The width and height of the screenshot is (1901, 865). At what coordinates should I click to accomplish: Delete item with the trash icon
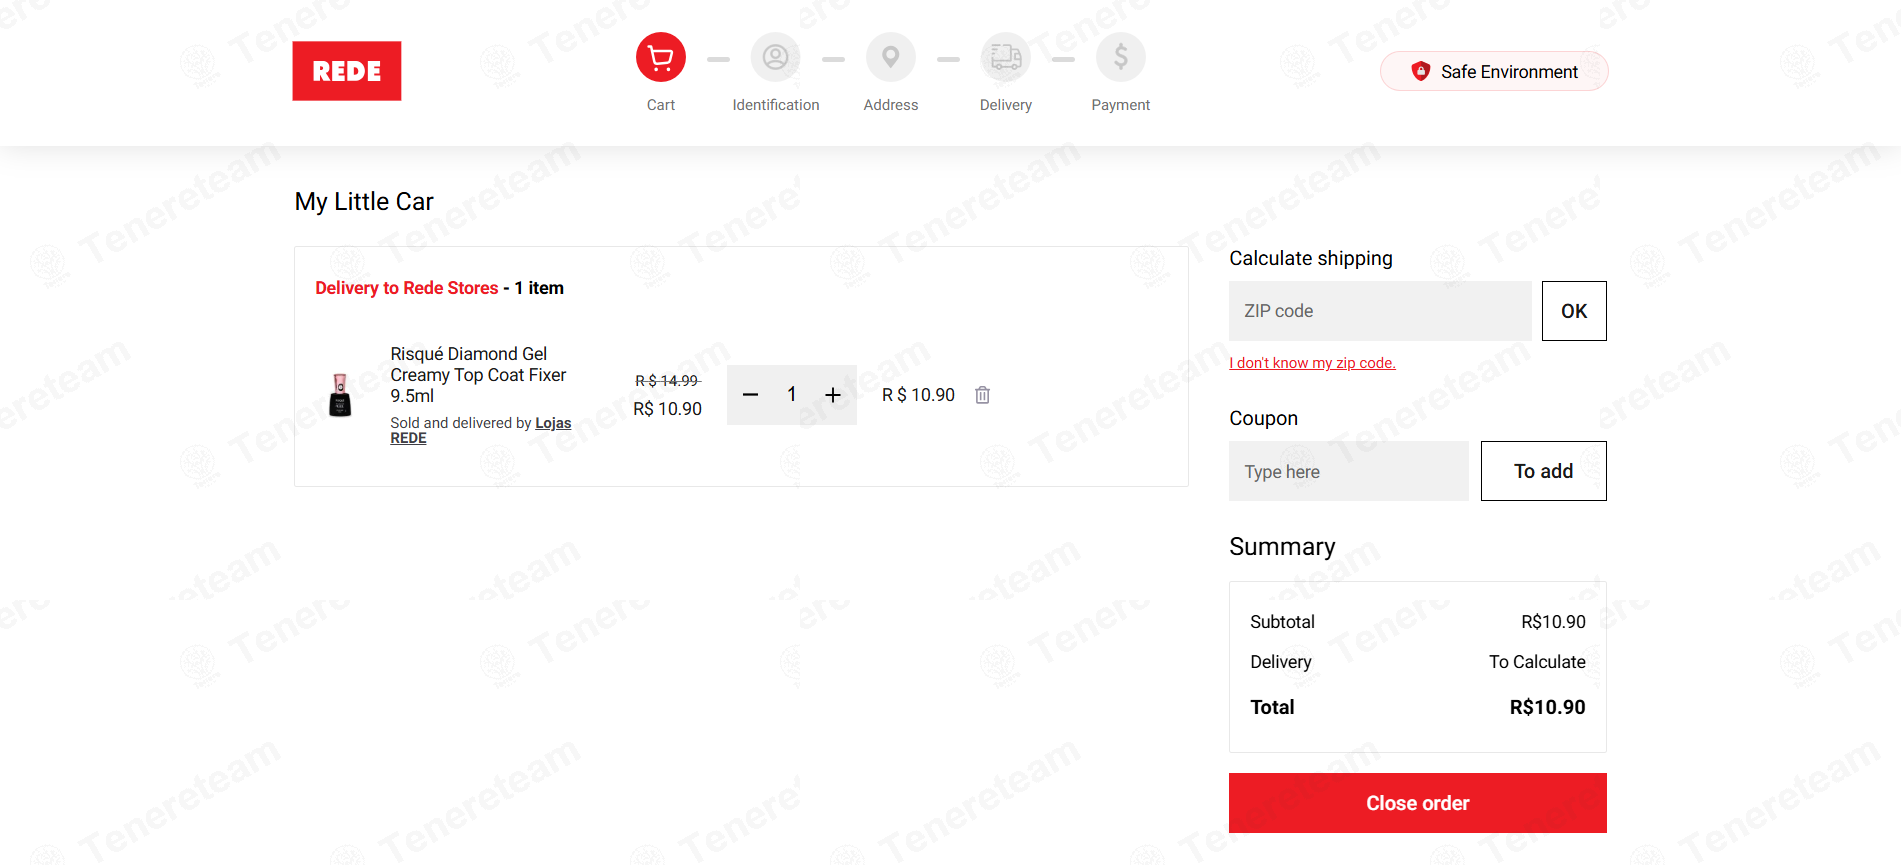983,395
